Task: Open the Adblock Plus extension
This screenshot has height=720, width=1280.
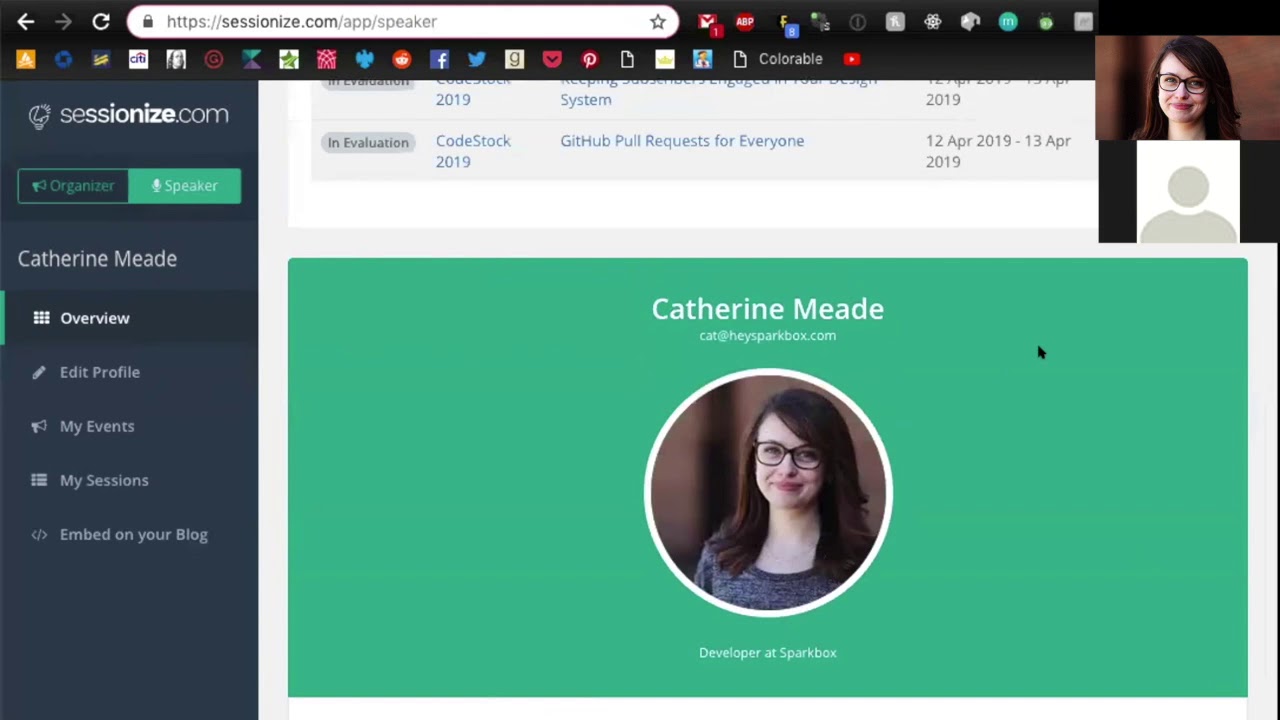Action: [x=745, y=22]
